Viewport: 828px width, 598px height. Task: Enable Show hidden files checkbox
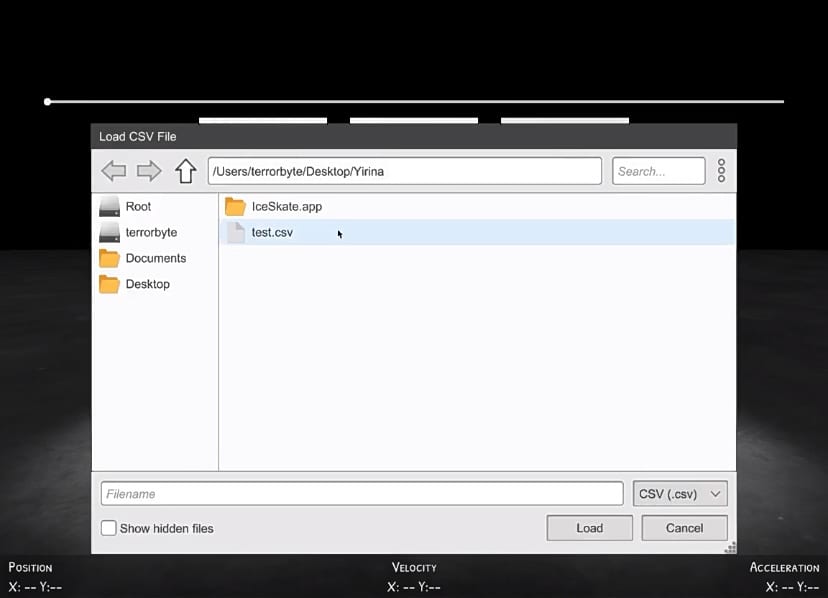(x=108, y=528)
